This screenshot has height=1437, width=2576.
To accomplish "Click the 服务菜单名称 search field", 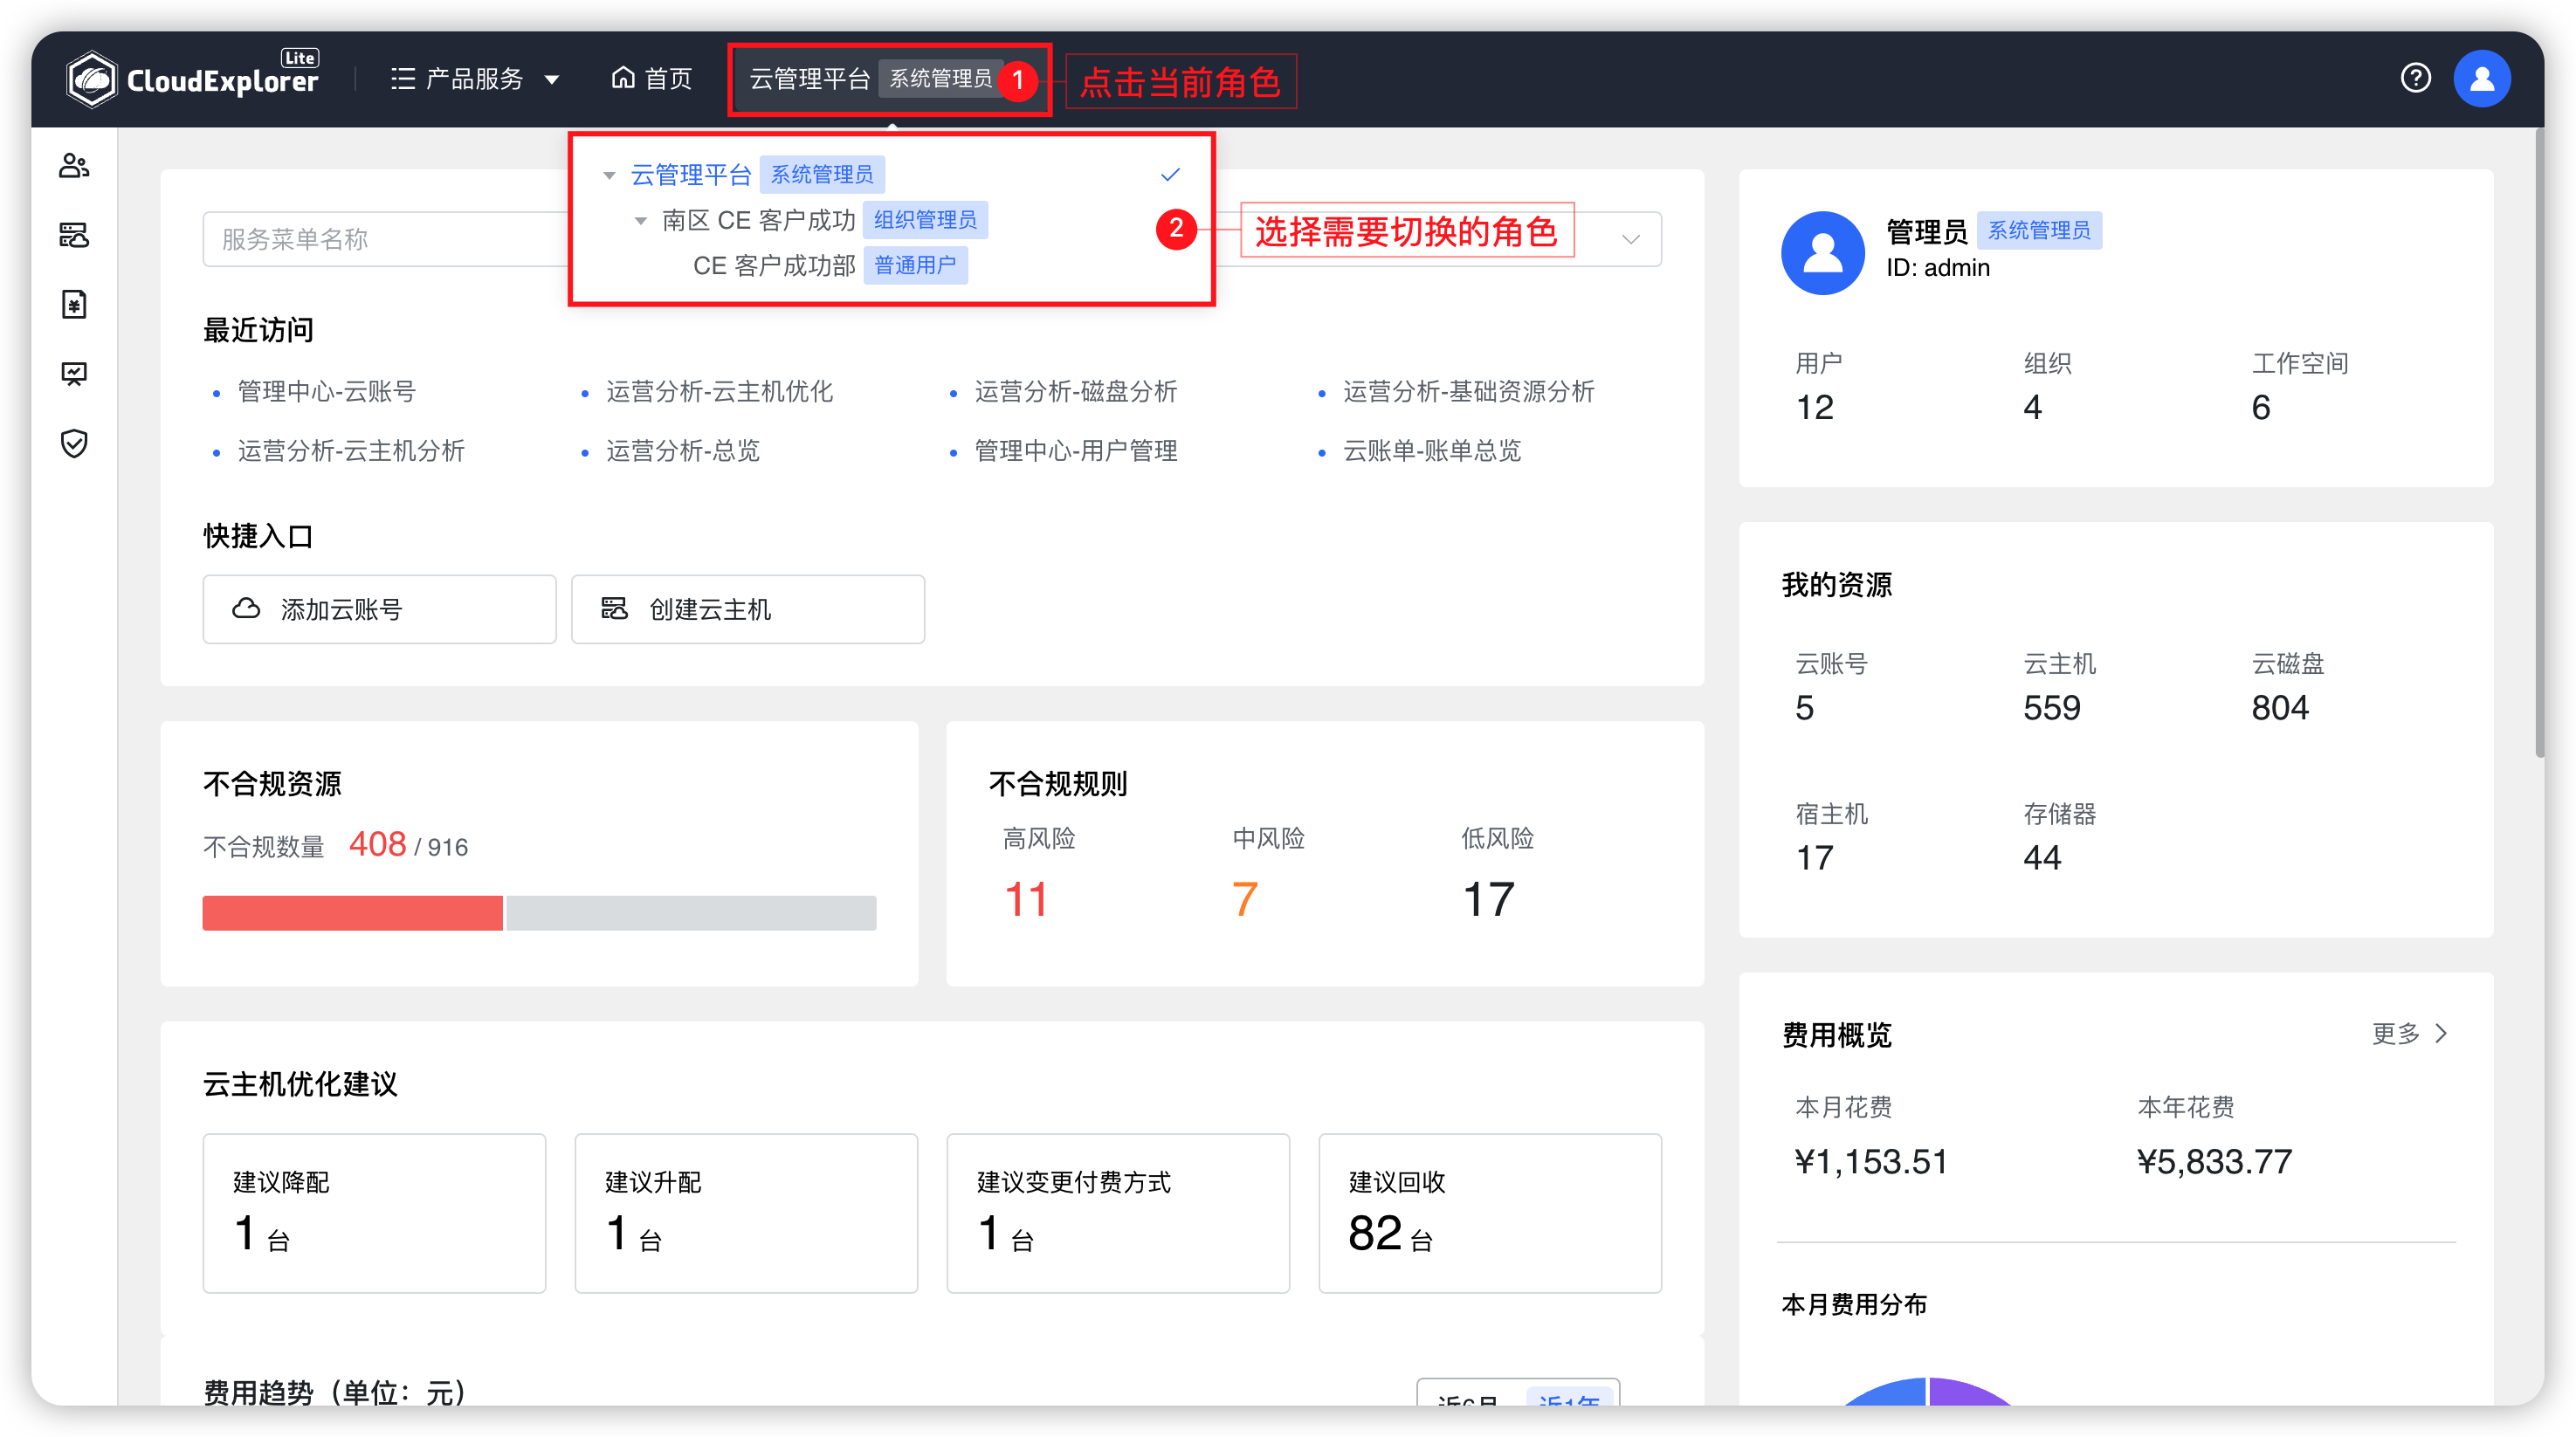I will pyautogui.click(x=385, y=239).
